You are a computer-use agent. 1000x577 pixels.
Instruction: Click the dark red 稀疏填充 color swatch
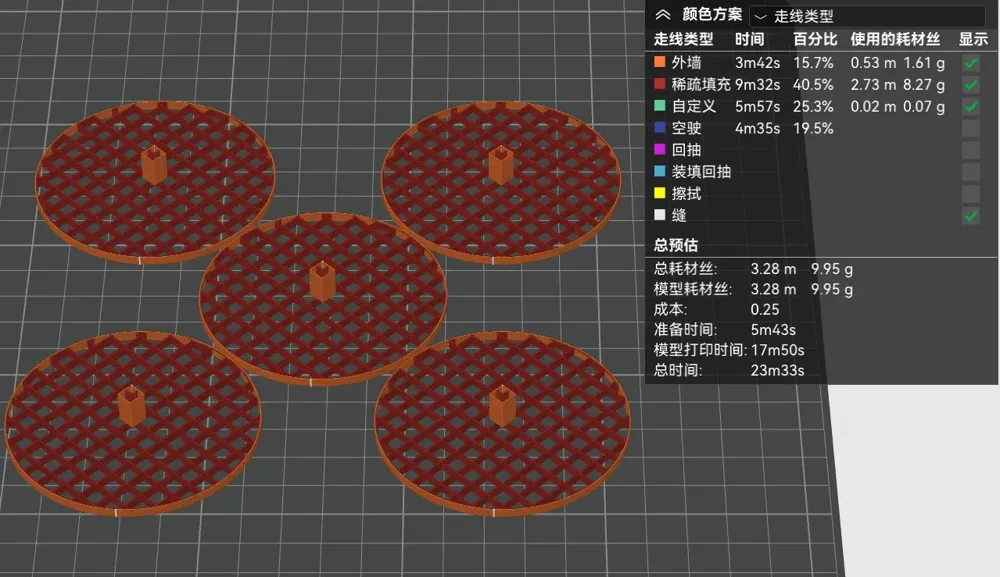659,84
